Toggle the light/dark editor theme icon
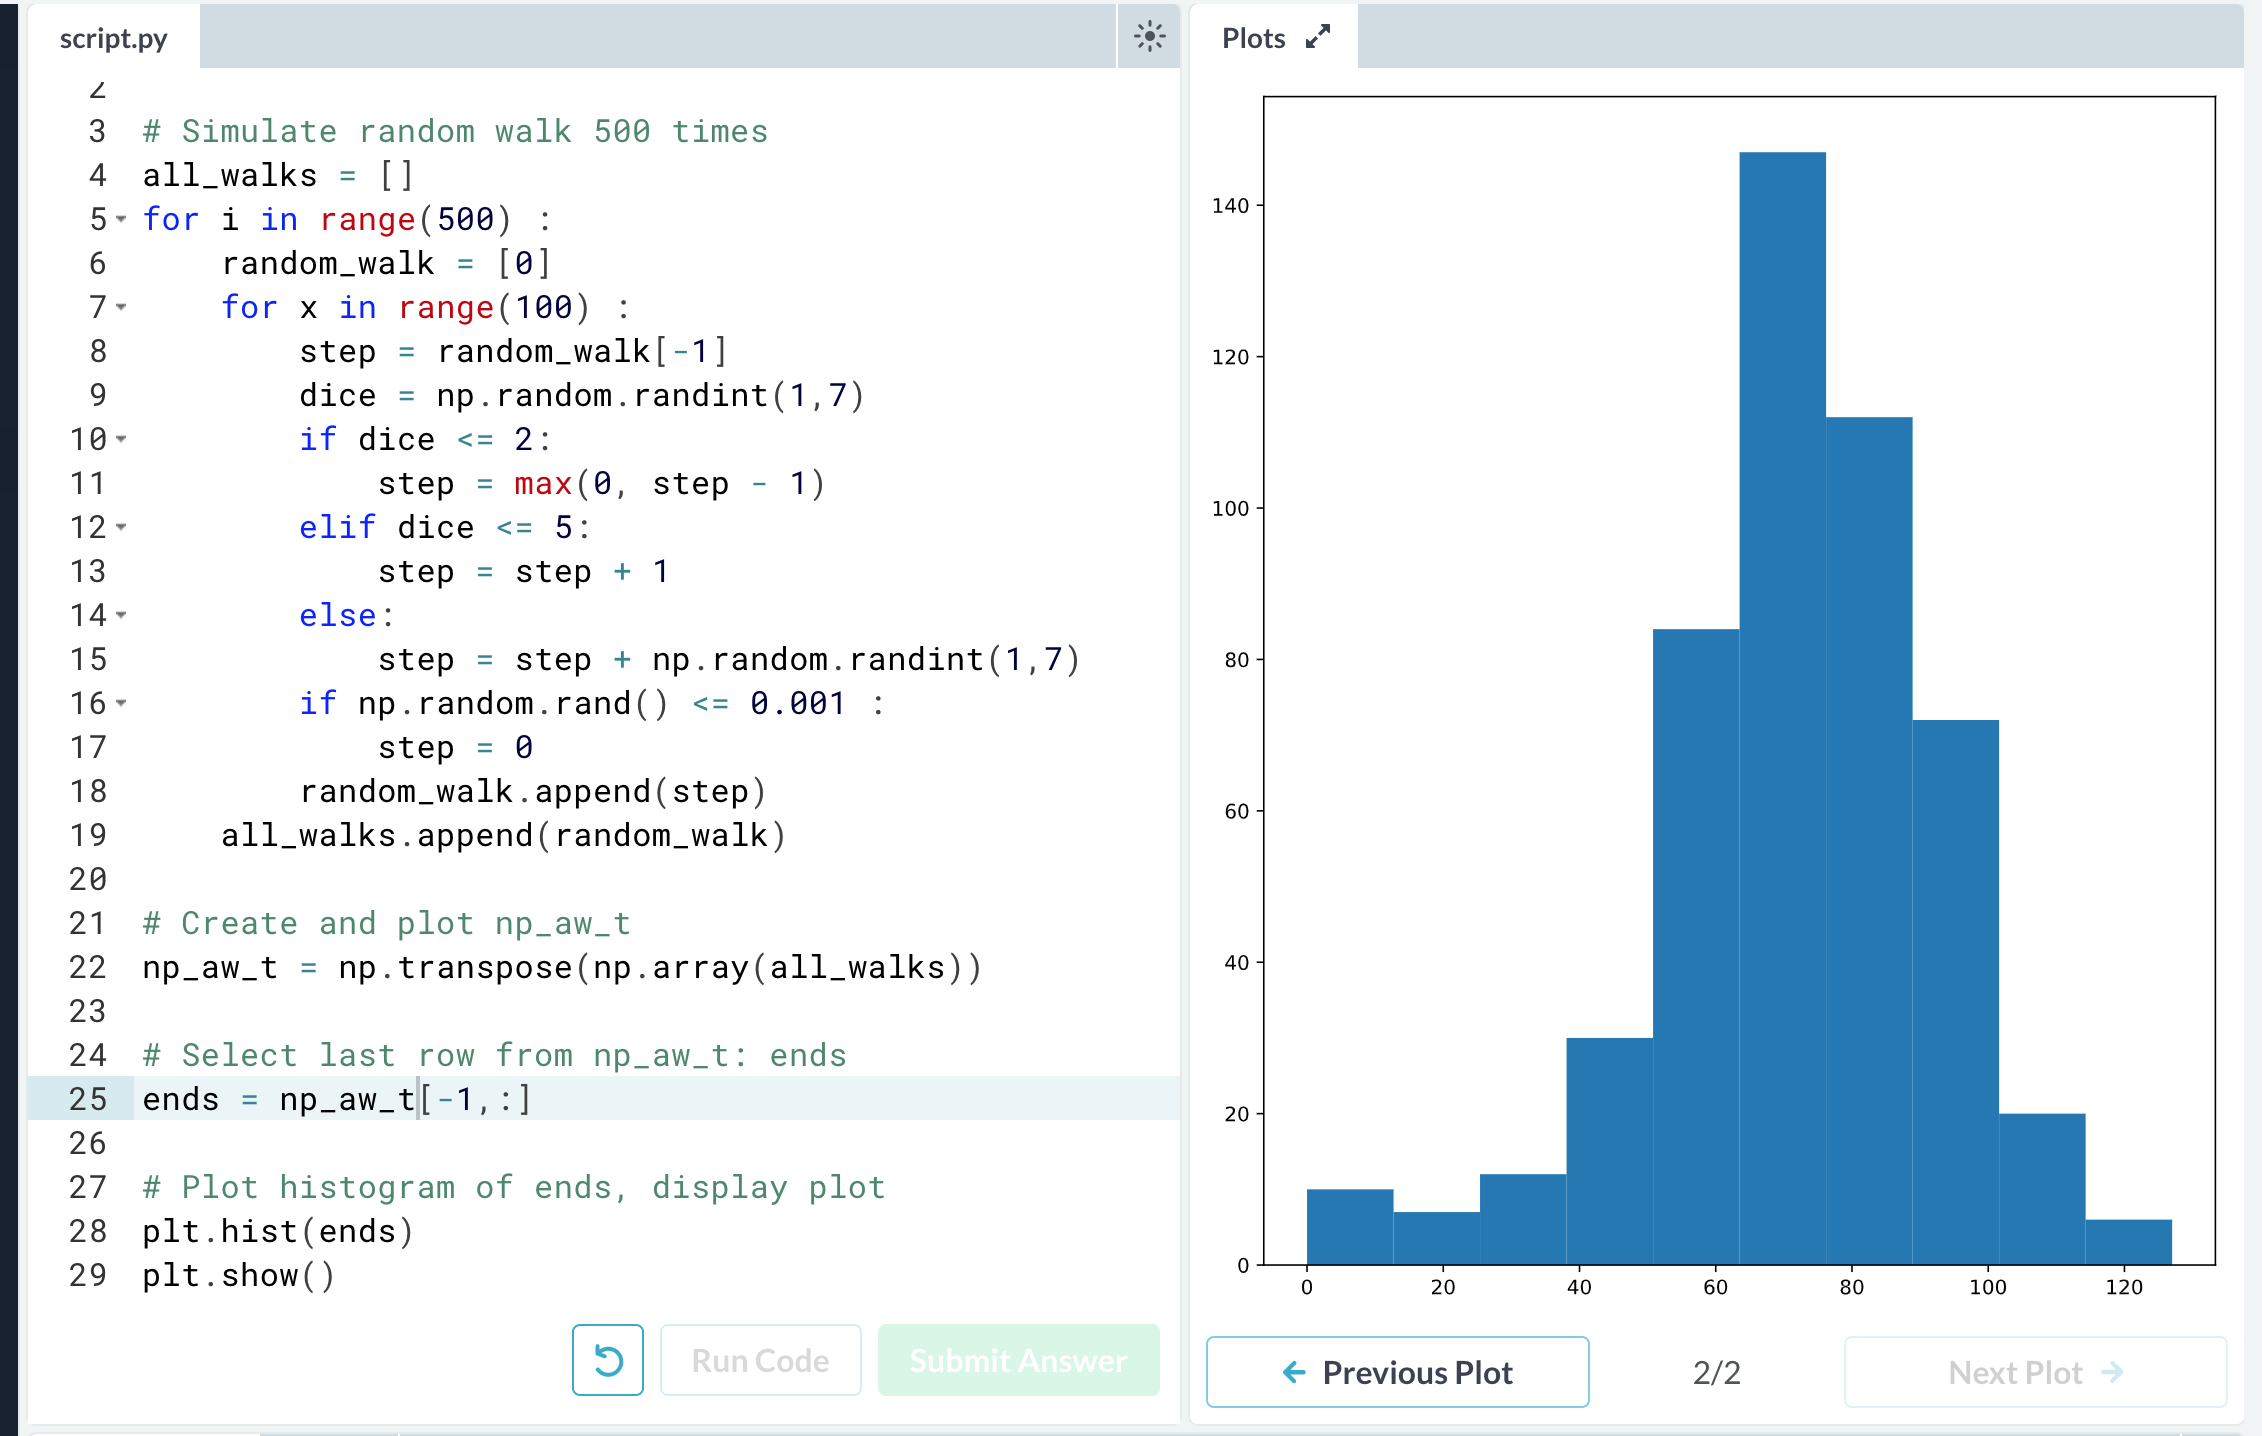Screen dimensions: 2262x1436 point(1149,37)
